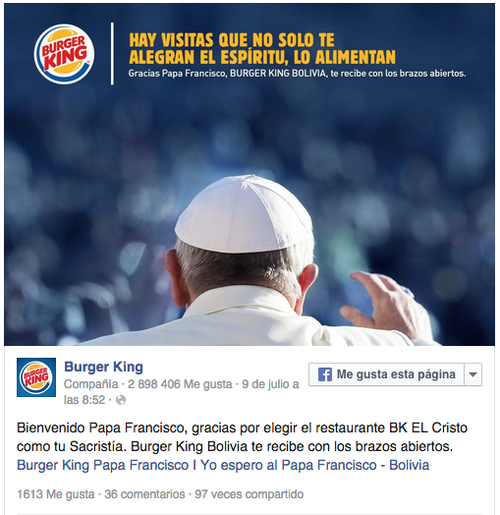Open the 36 comentarios link
This screenshot has width=500, height=515.
tap(145, 494)
